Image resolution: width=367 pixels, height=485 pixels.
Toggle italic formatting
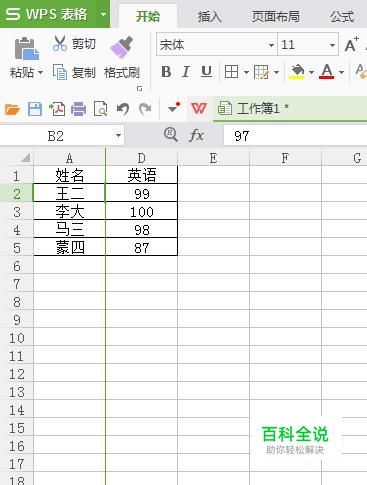click(x=186, y=72)
